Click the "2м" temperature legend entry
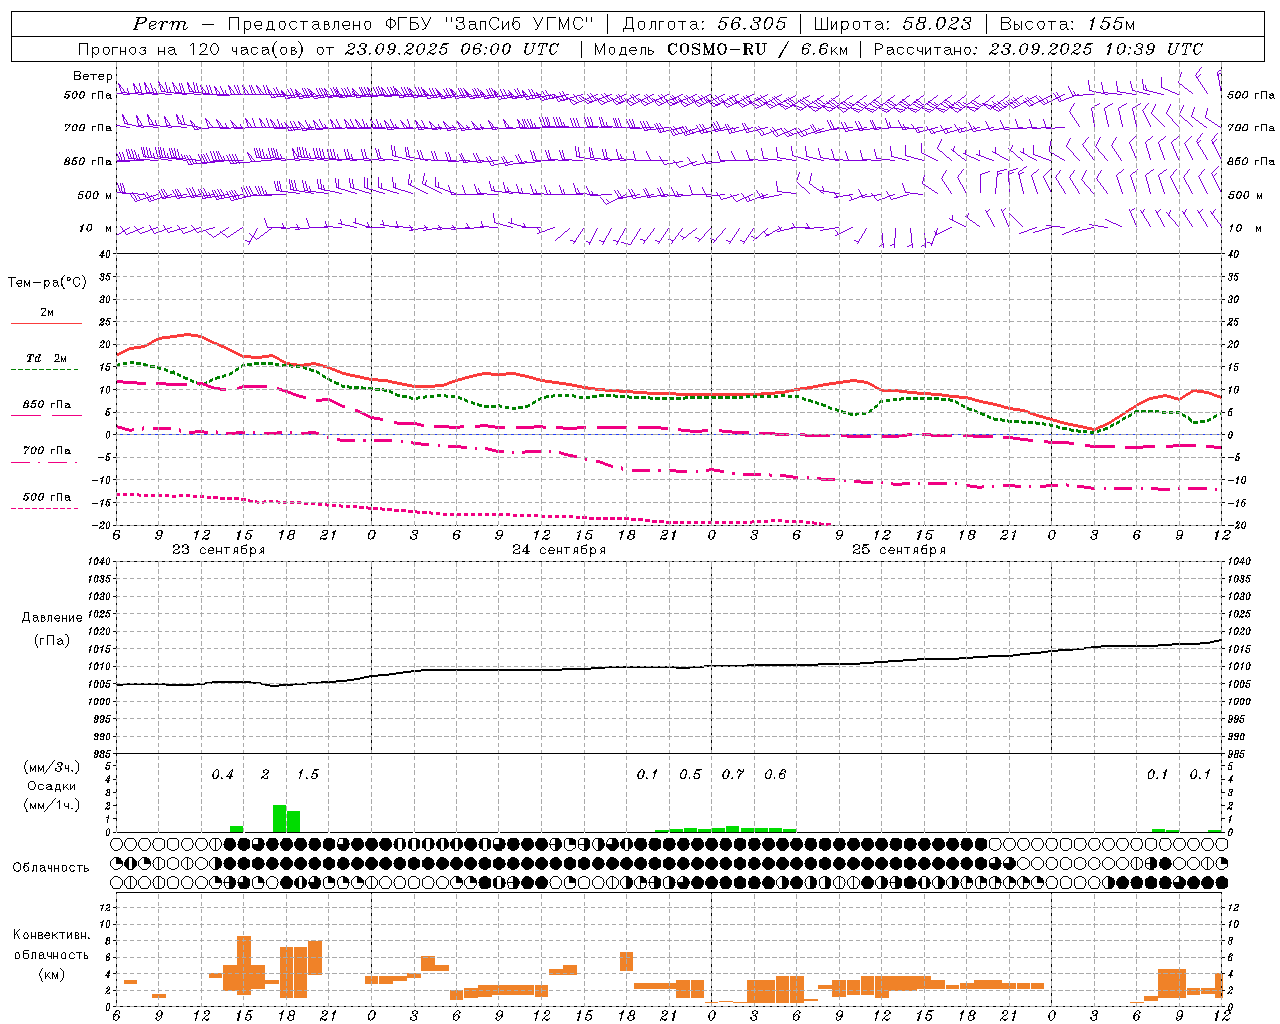This screenshot has width=1280, height=1024. [47, 313]
